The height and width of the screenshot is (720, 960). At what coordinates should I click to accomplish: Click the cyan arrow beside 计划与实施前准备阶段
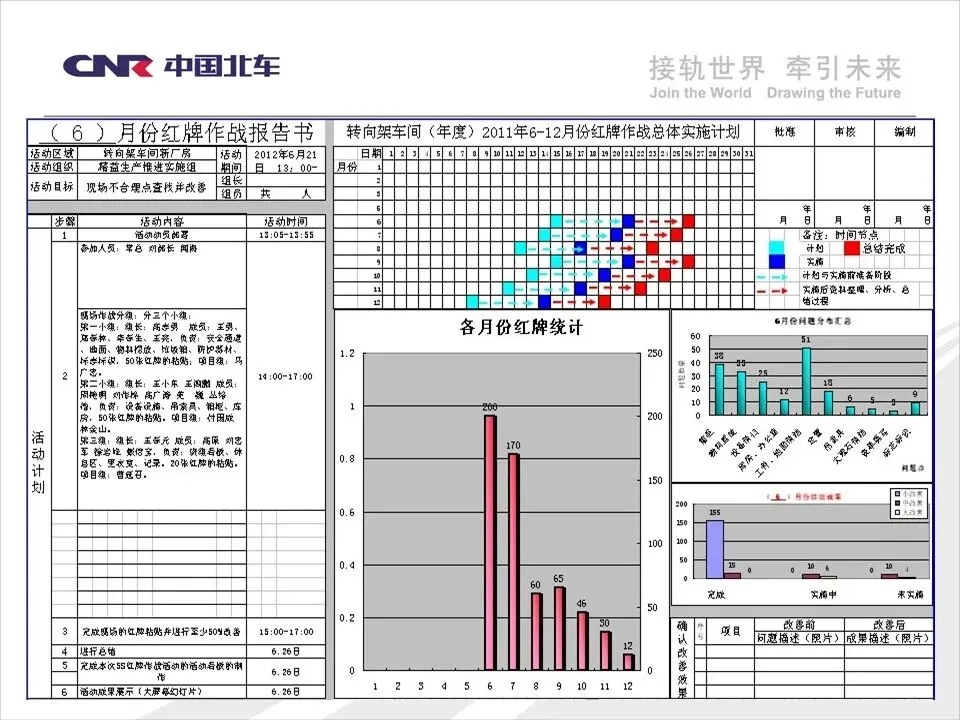point(772,277)
